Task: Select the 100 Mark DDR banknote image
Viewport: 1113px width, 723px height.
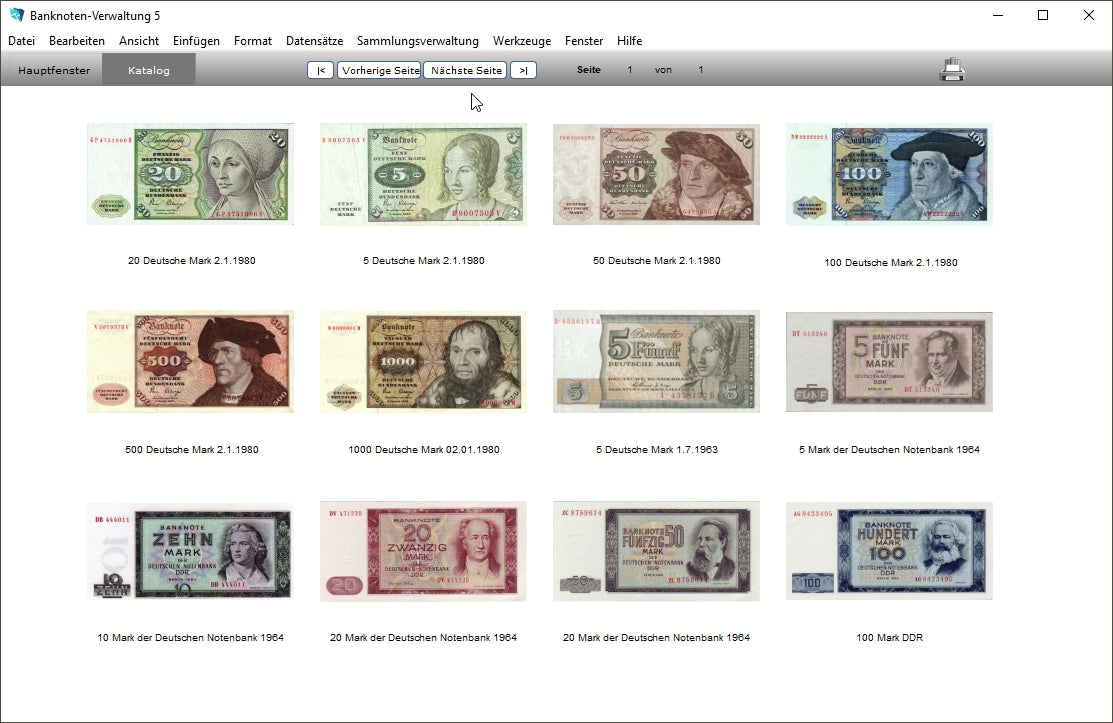Action: pos(889,550)
